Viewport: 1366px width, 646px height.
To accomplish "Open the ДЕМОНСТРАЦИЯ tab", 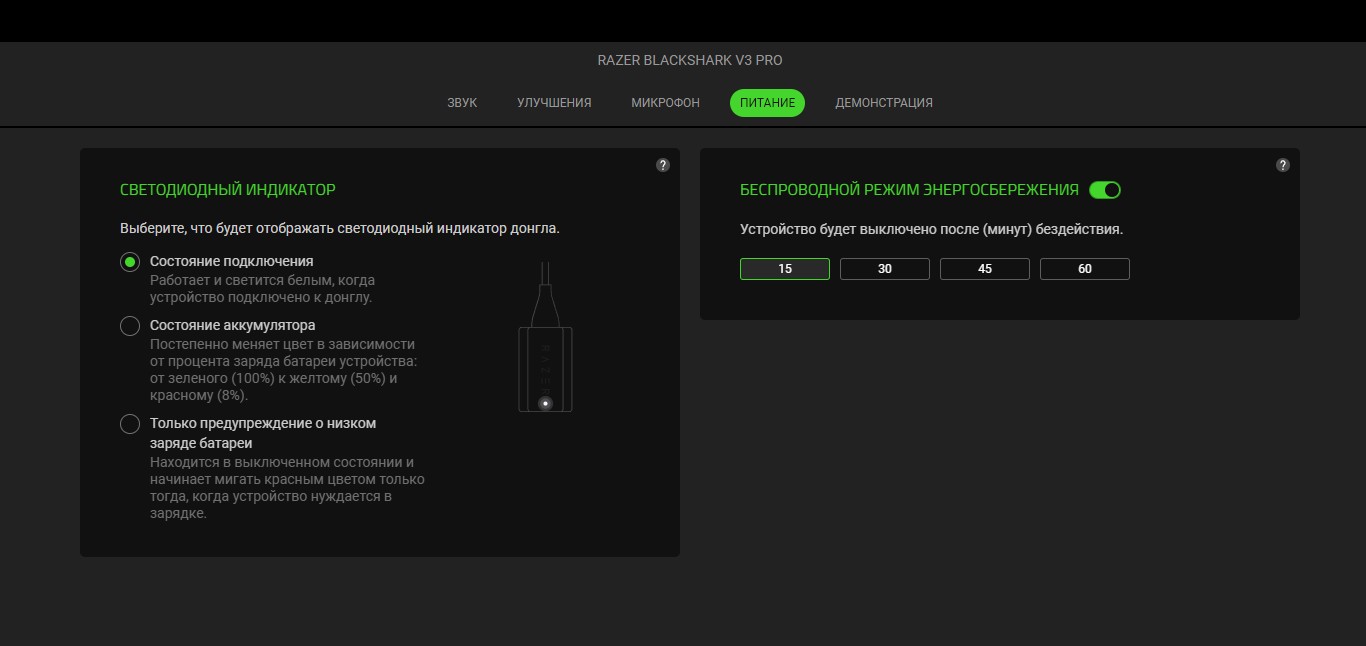I will pyautogui.click(x=884, y=103).
